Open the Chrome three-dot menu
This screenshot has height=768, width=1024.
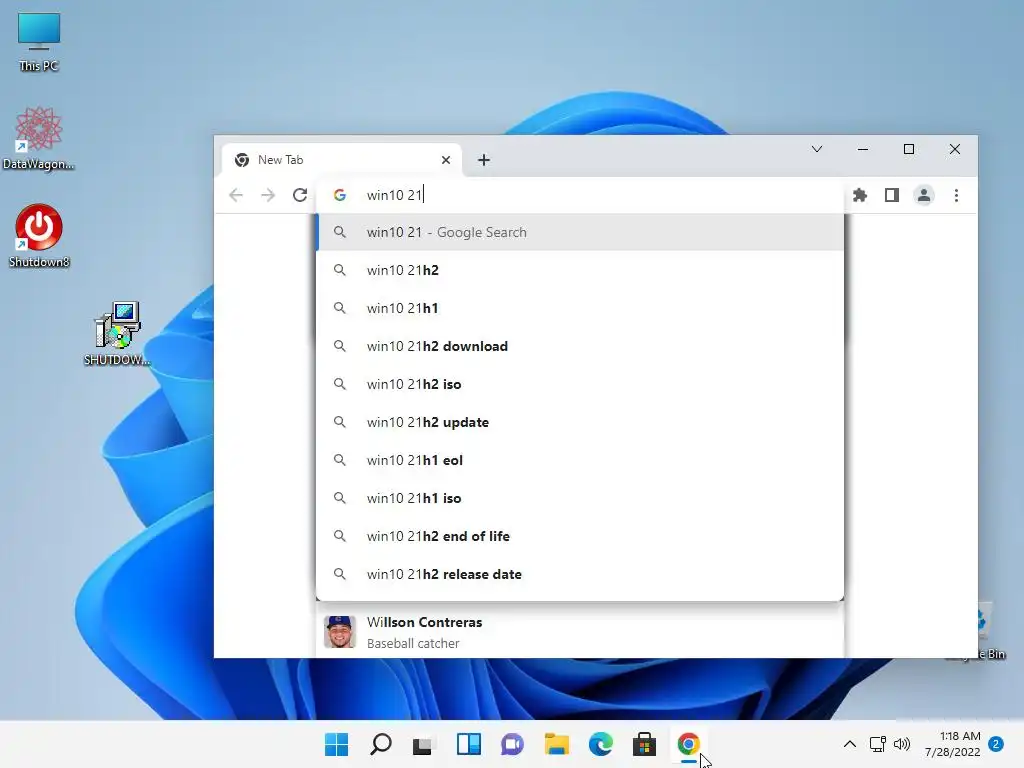pos(956,195)
